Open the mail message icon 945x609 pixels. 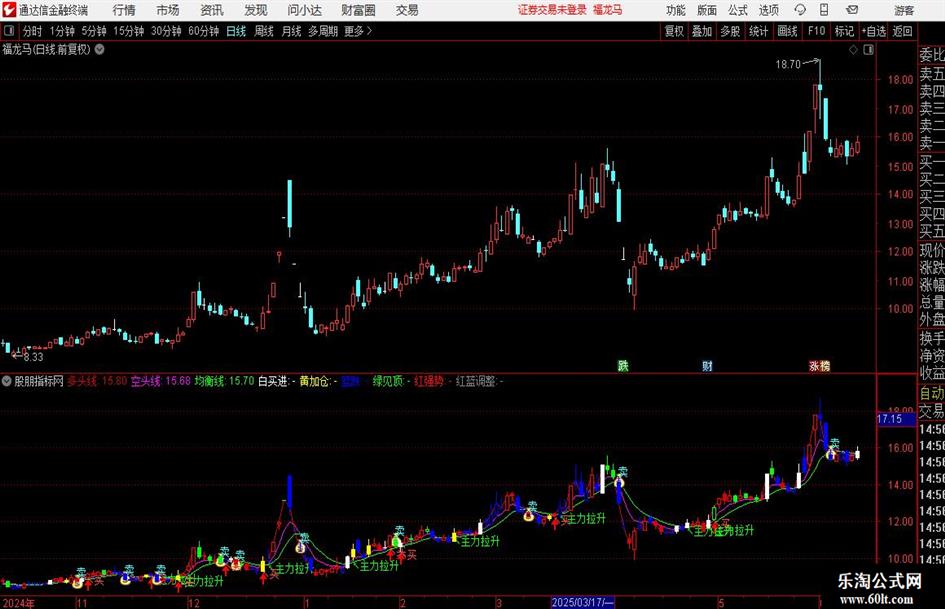coord(852,10)
